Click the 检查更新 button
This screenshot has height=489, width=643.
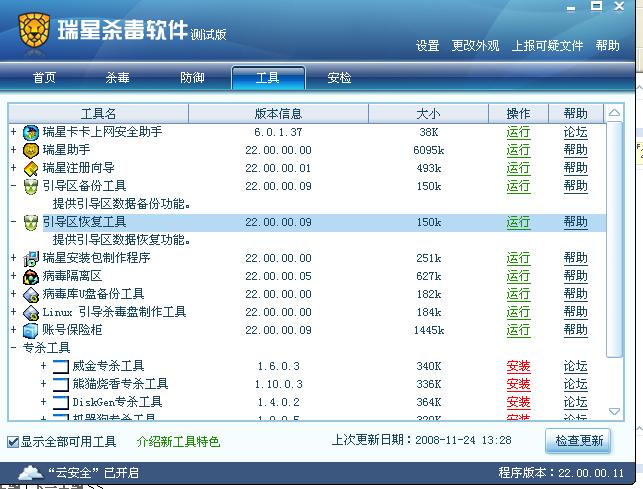point(578,441)
